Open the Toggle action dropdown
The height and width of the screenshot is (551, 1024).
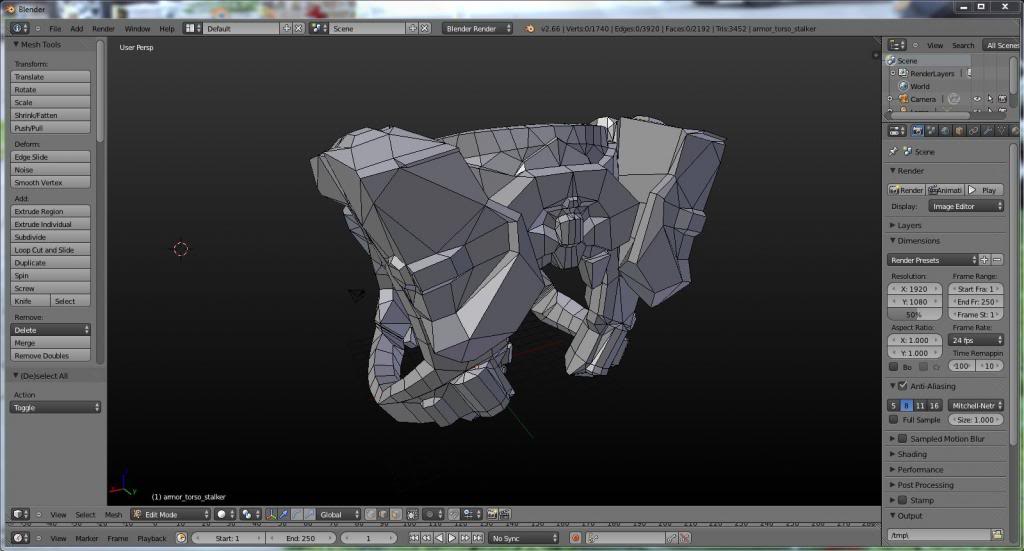tap(56, 407)
